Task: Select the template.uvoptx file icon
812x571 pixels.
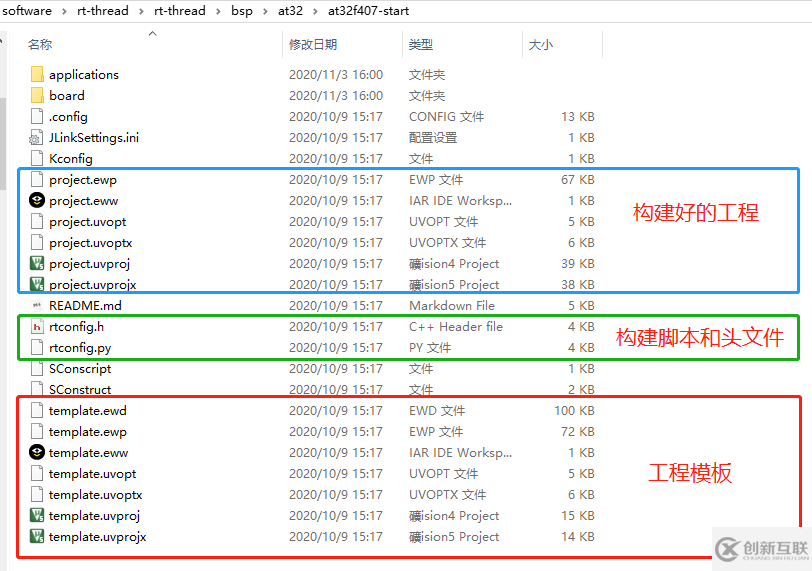Action: pyautogui.click(x=37, y=494)
